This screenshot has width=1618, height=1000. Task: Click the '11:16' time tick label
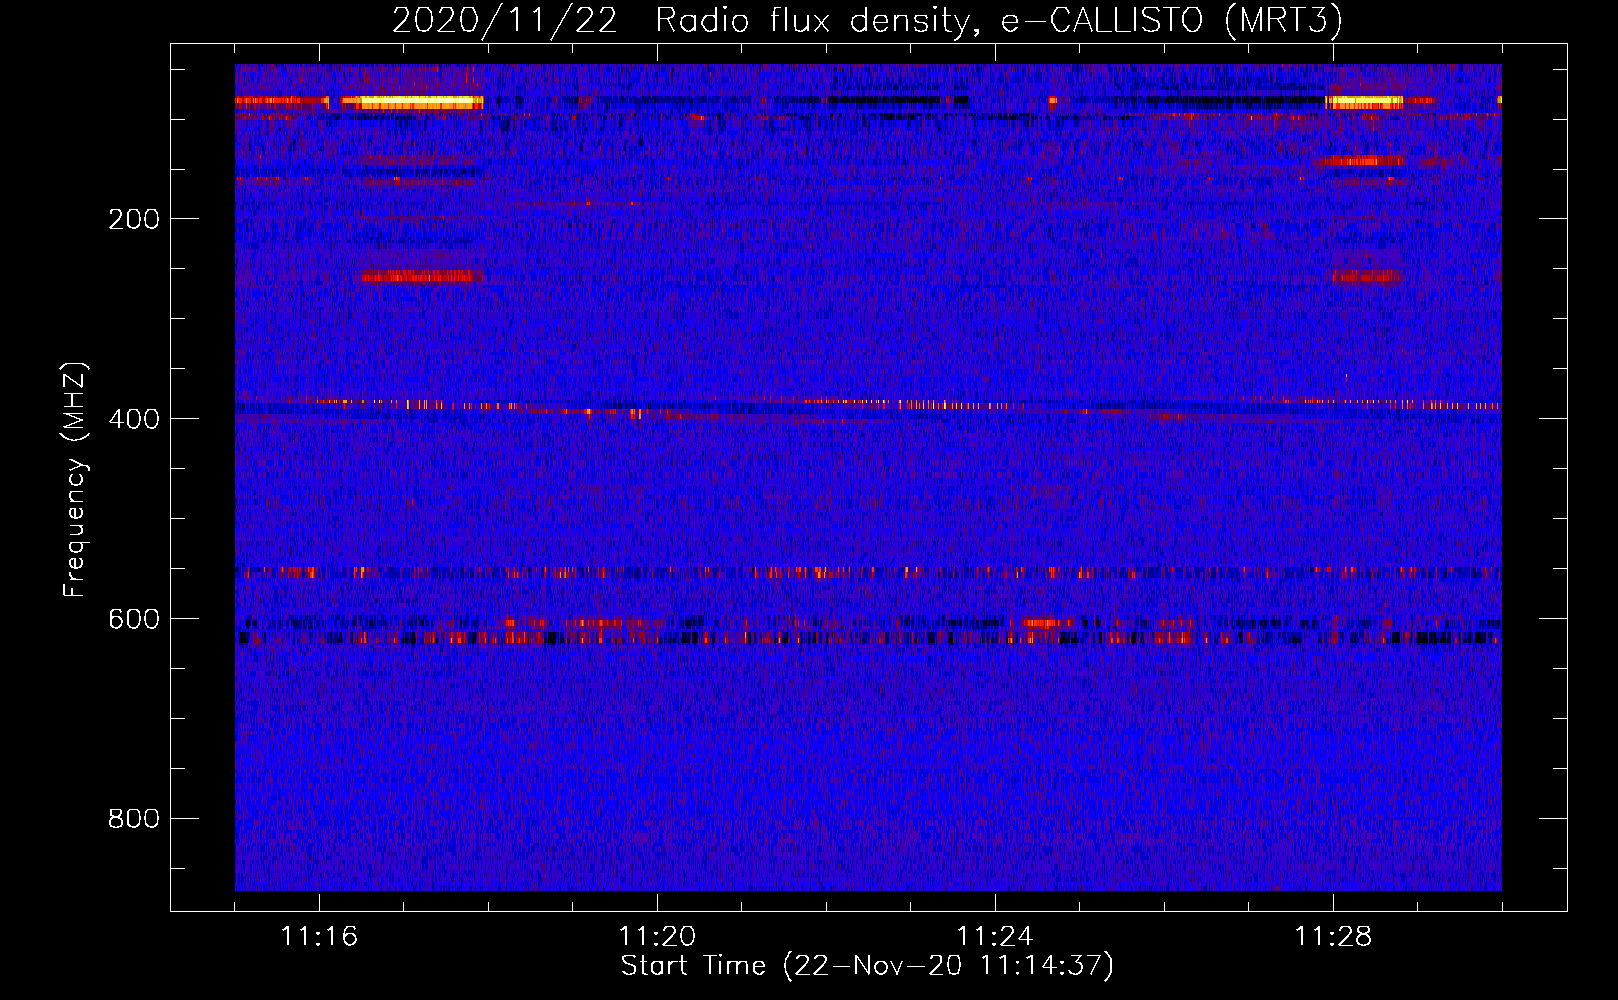point(319,937)
